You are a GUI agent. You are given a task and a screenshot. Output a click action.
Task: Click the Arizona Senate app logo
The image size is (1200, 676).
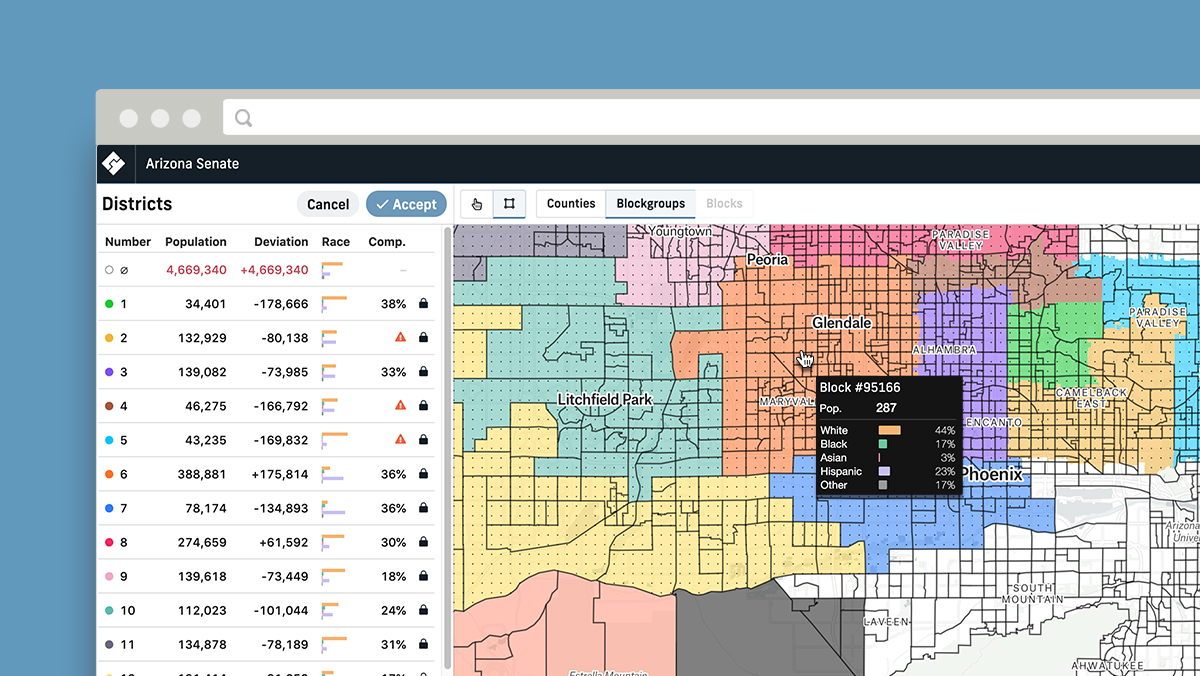point(115,163)
